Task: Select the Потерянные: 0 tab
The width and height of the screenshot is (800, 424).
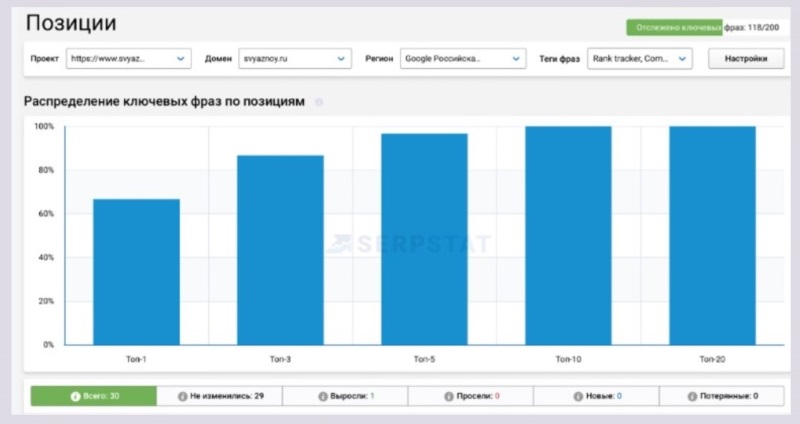Action: [722, 396]
